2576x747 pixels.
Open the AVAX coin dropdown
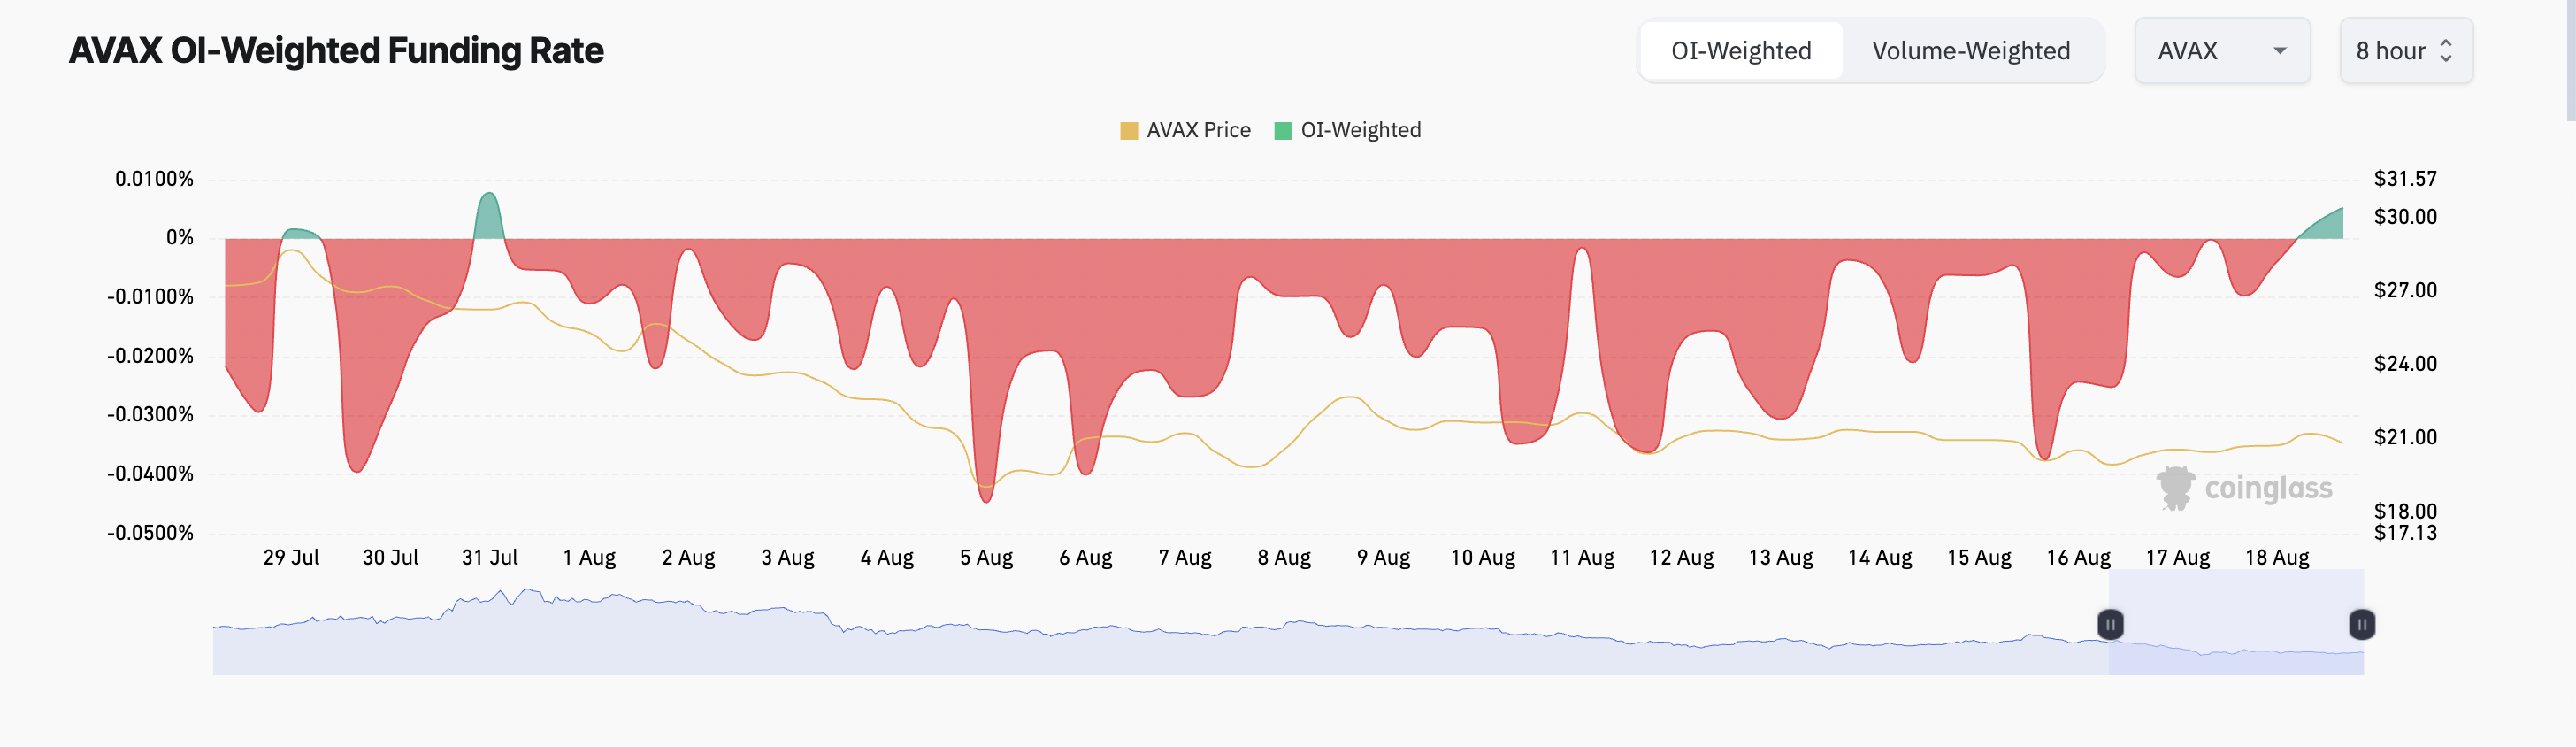2222,51
